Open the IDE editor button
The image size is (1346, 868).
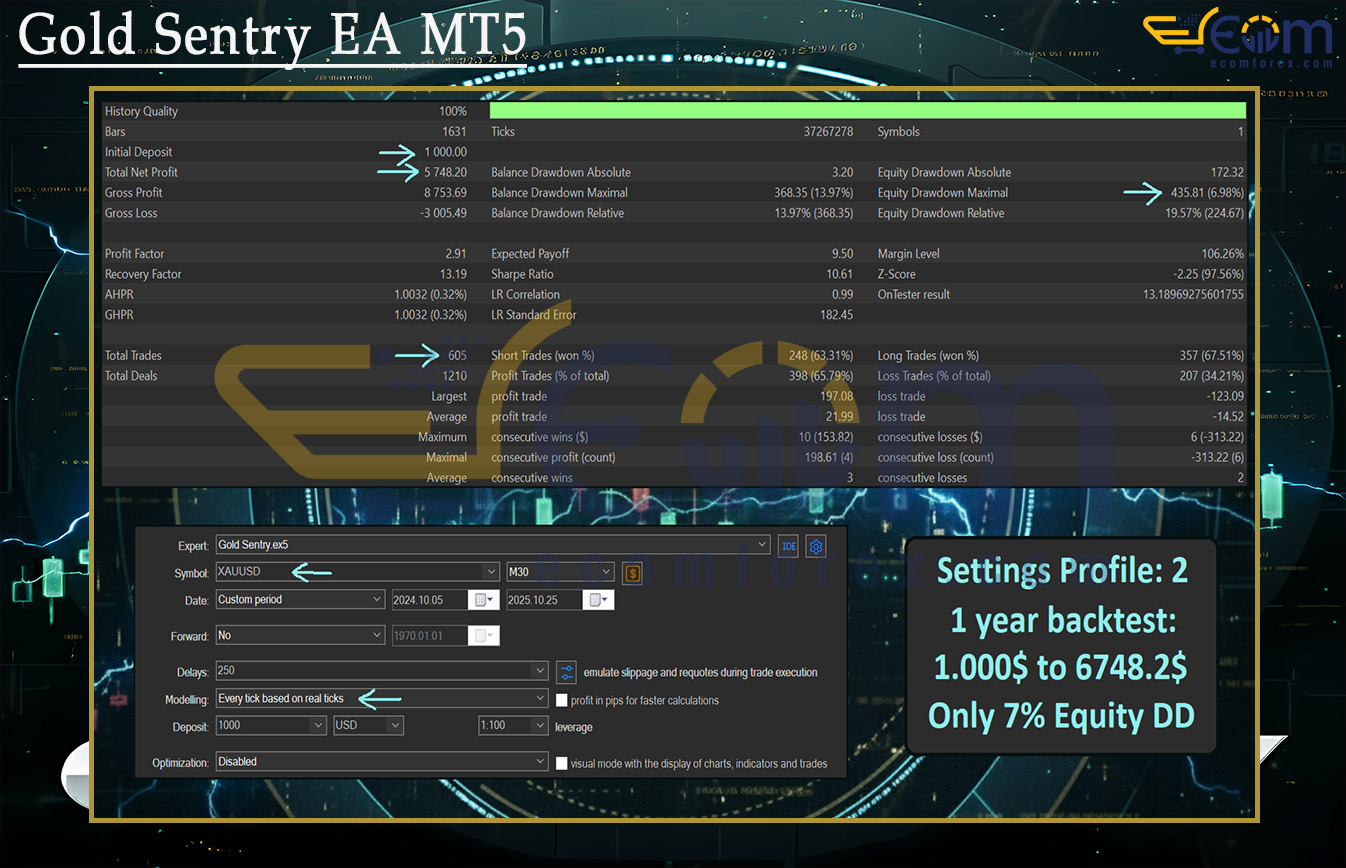(x=788, y=546)
